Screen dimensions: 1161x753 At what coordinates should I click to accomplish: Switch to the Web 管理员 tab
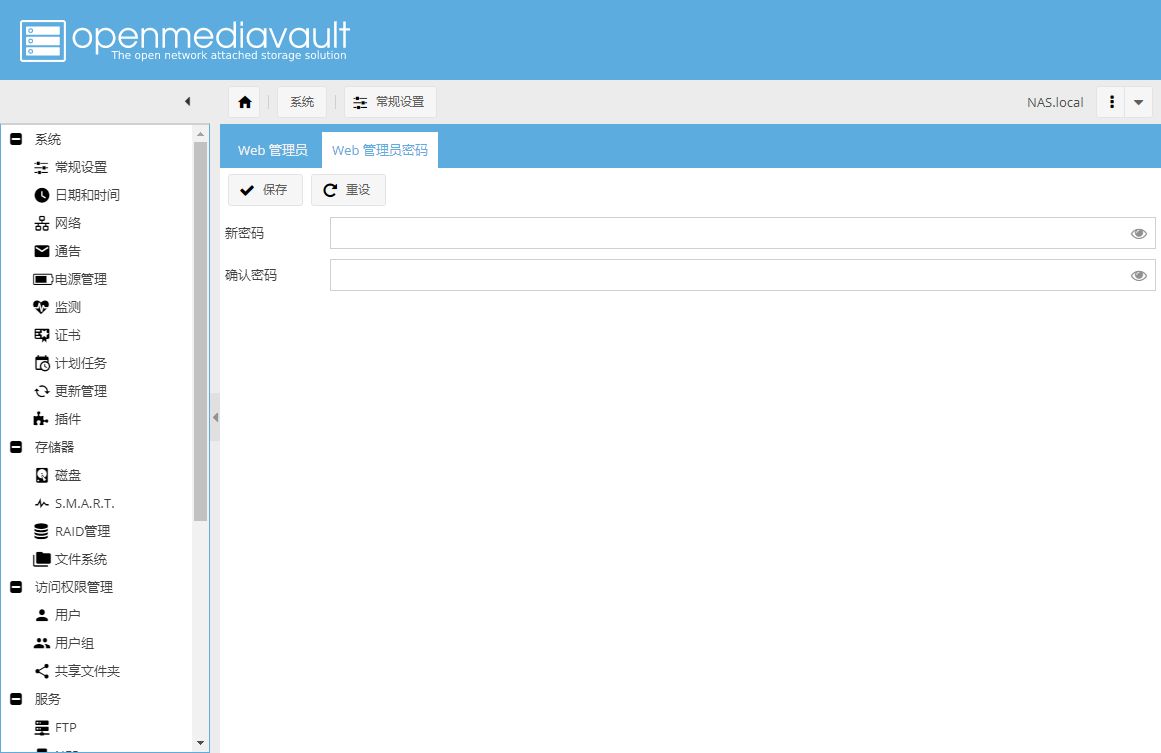click(272, 150)
